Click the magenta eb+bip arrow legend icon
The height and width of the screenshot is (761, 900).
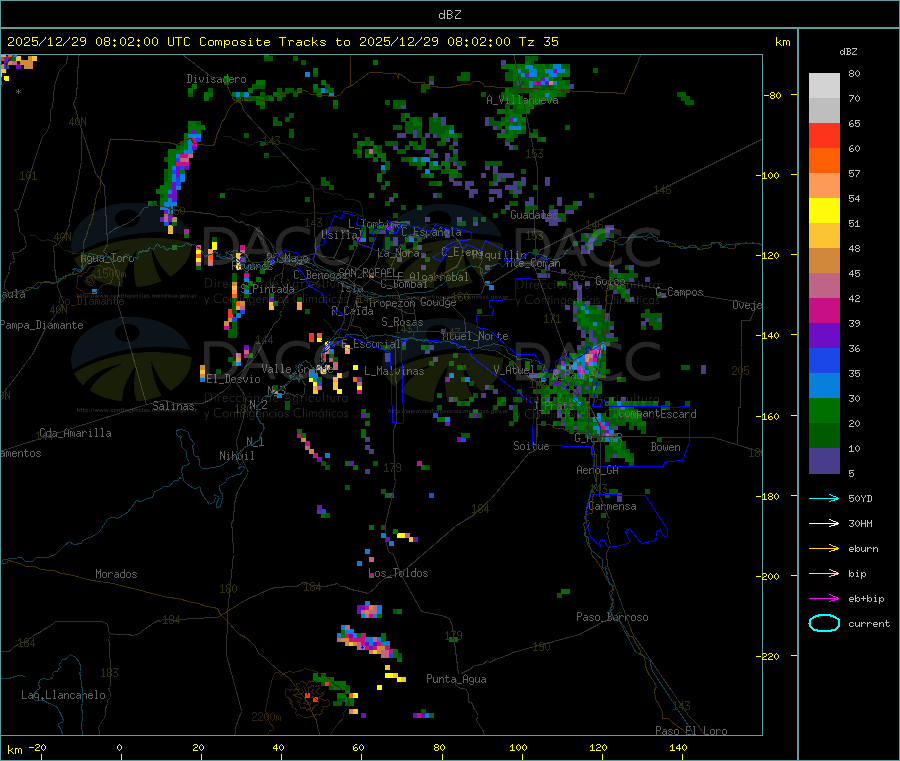[x=824, y=598]
